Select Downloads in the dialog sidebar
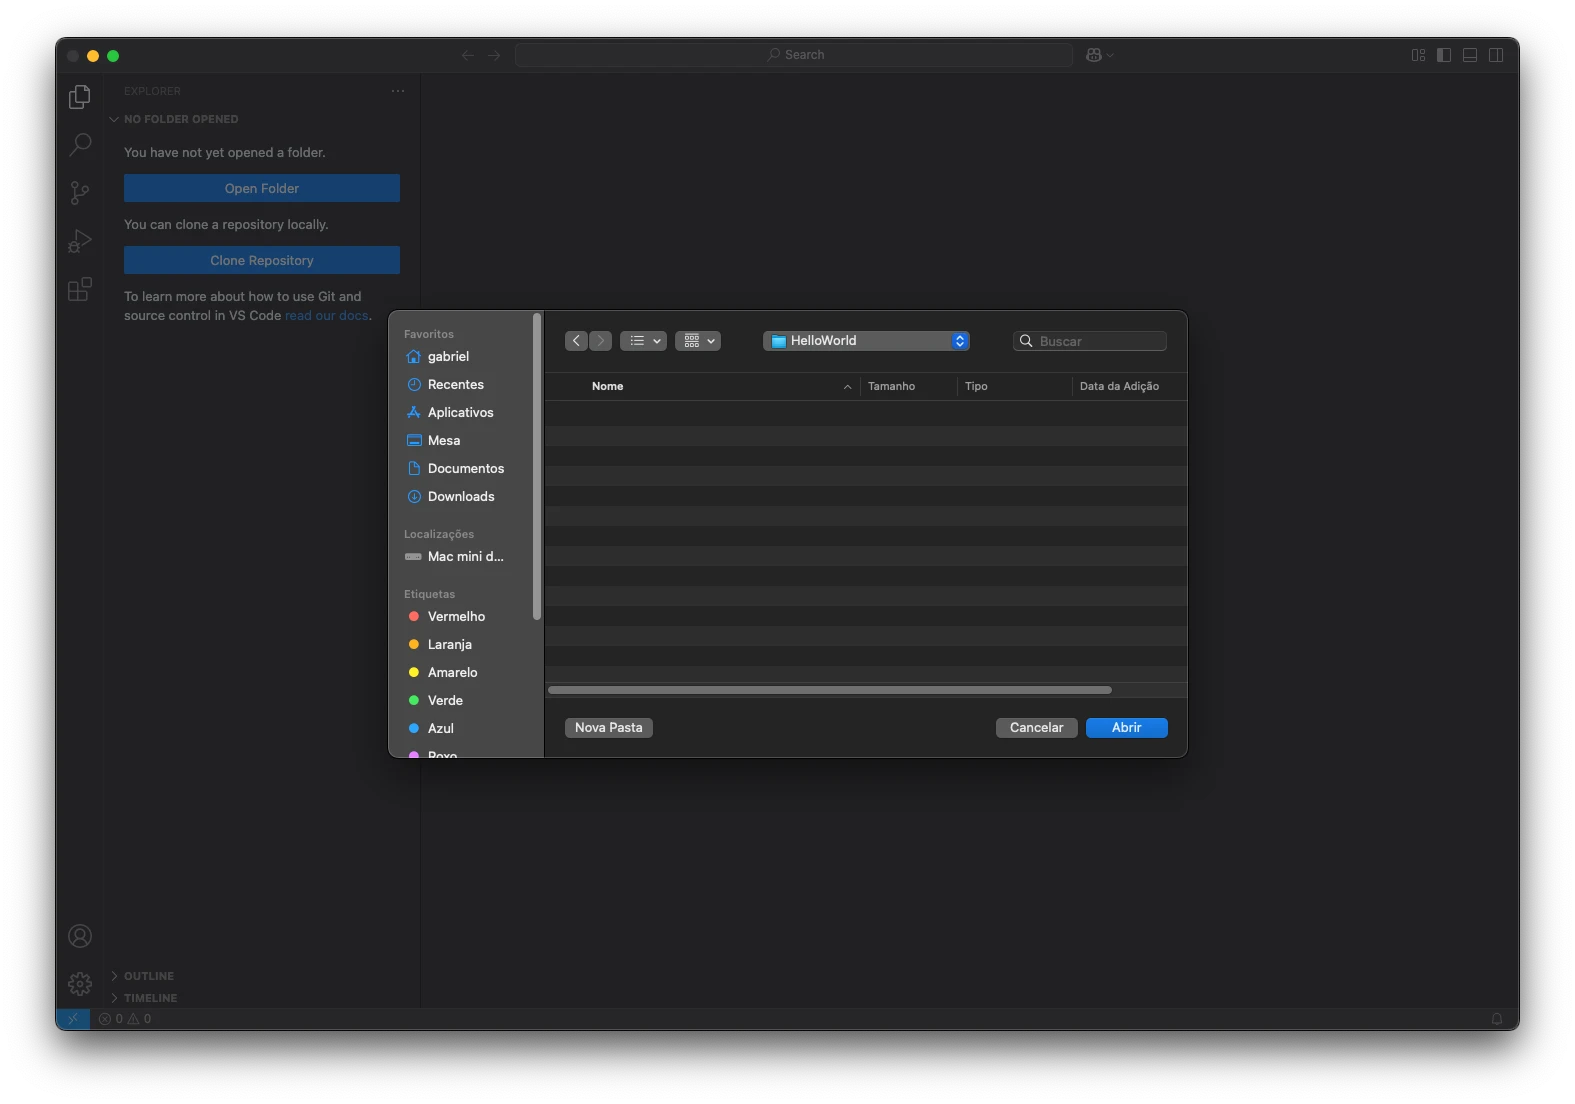 tap(461, 496)
